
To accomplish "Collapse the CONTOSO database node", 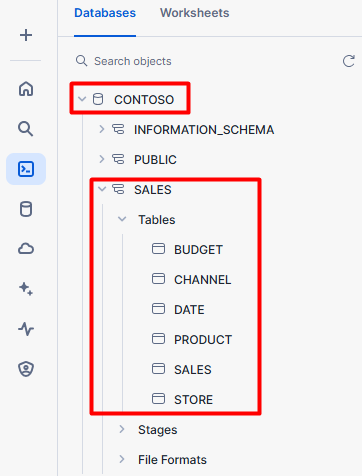I will click(x=82, y=99).
